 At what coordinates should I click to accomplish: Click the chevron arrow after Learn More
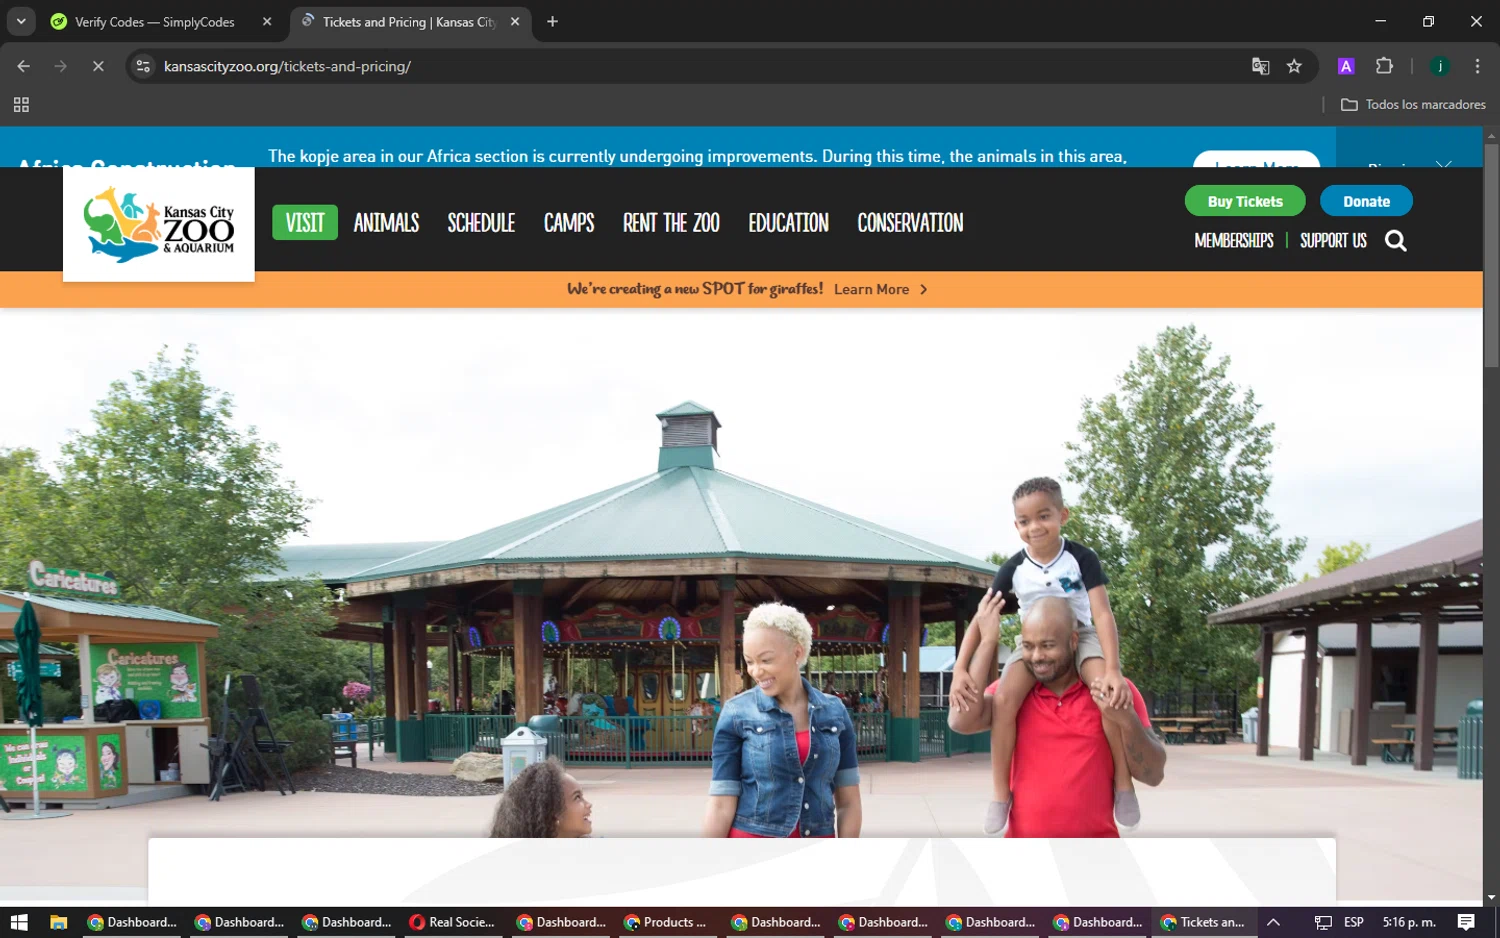(x=923, y=289)
